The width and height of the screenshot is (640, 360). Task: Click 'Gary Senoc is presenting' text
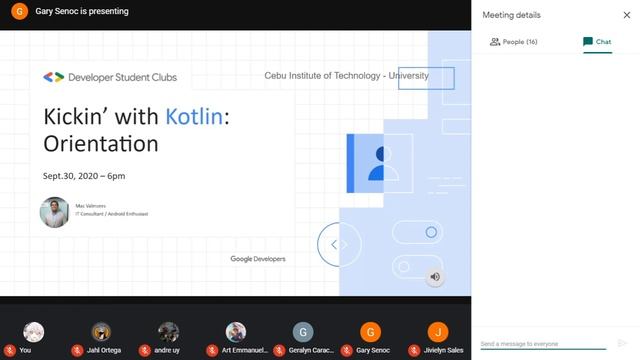tap(82, 11)
